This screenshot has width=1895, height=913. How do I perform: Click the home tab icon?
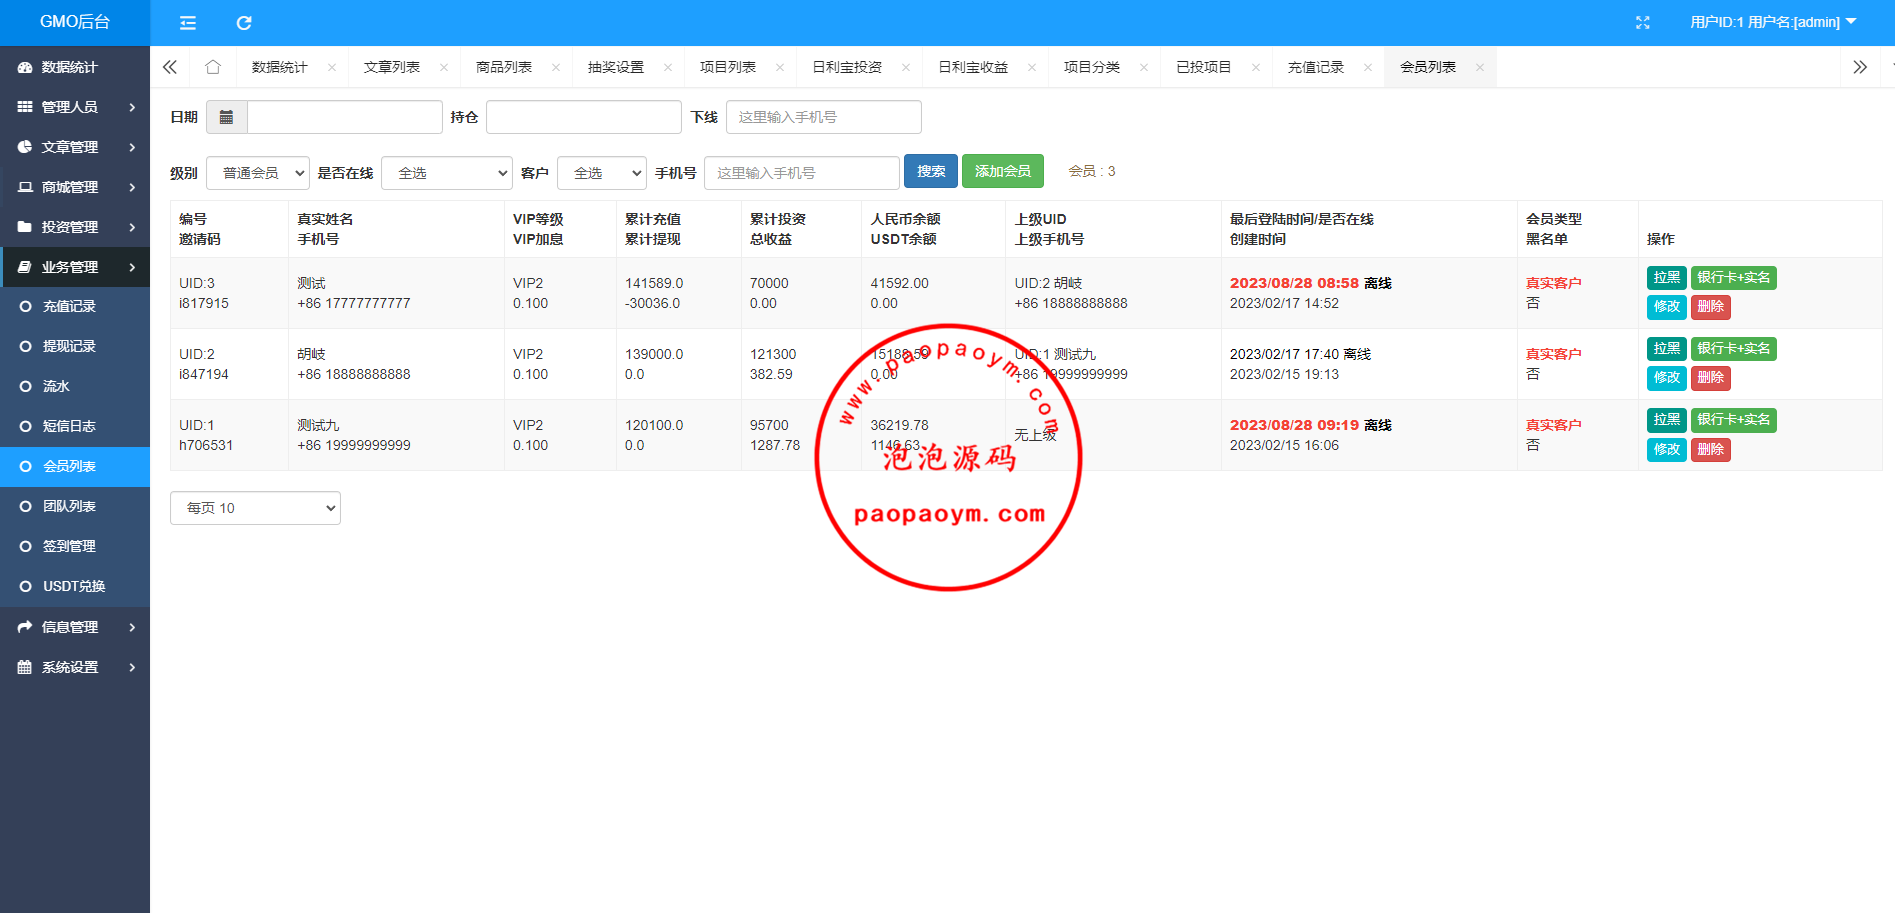coord(212,67)
